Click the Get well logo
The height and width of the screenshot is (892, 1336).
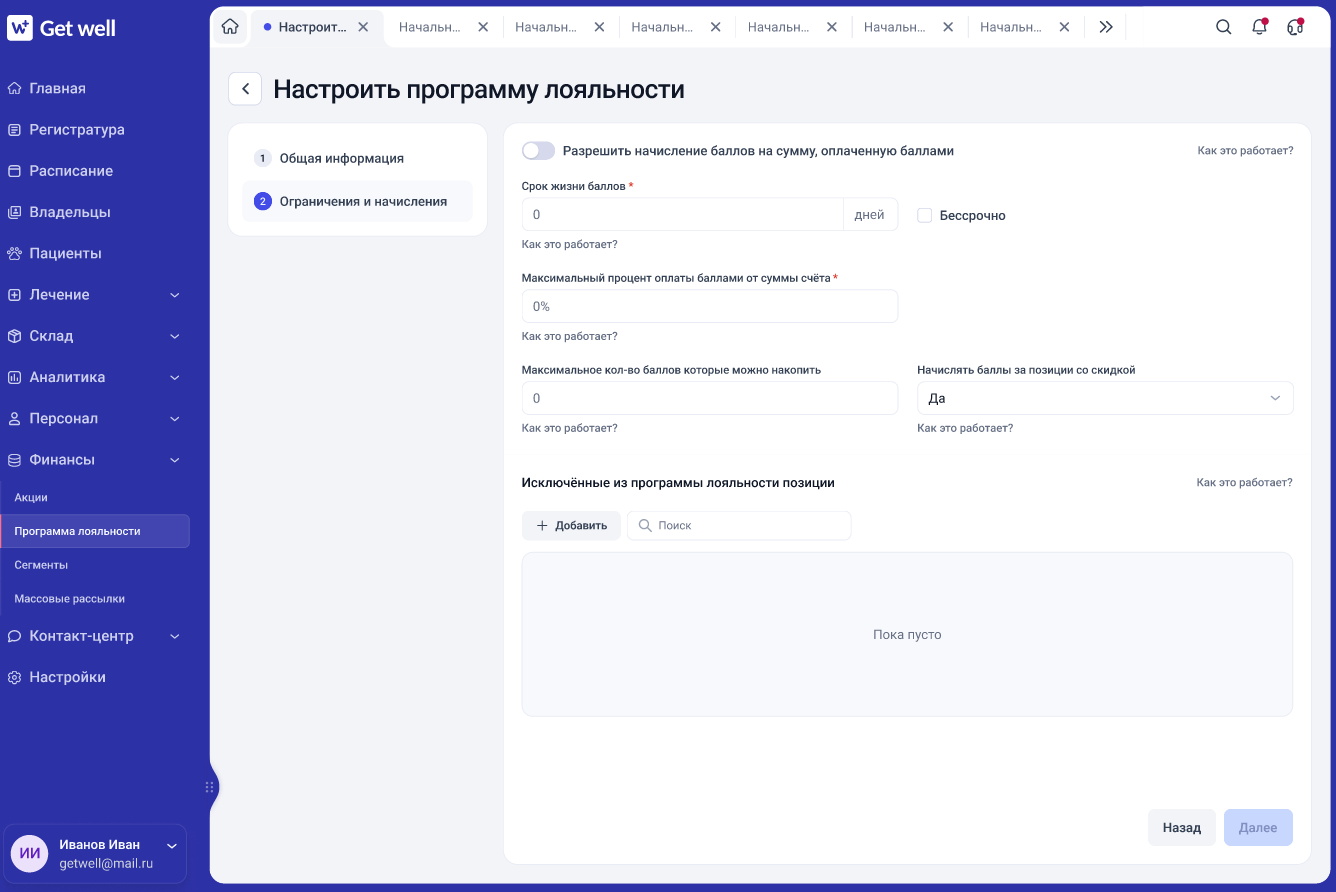tap(62, 28)
